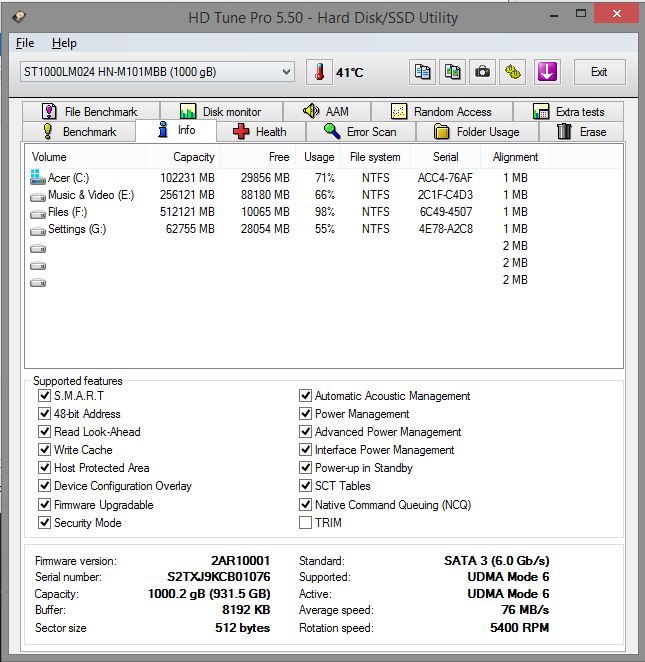Click the Serial column header

pyautogui.click(x=445, y=157)
